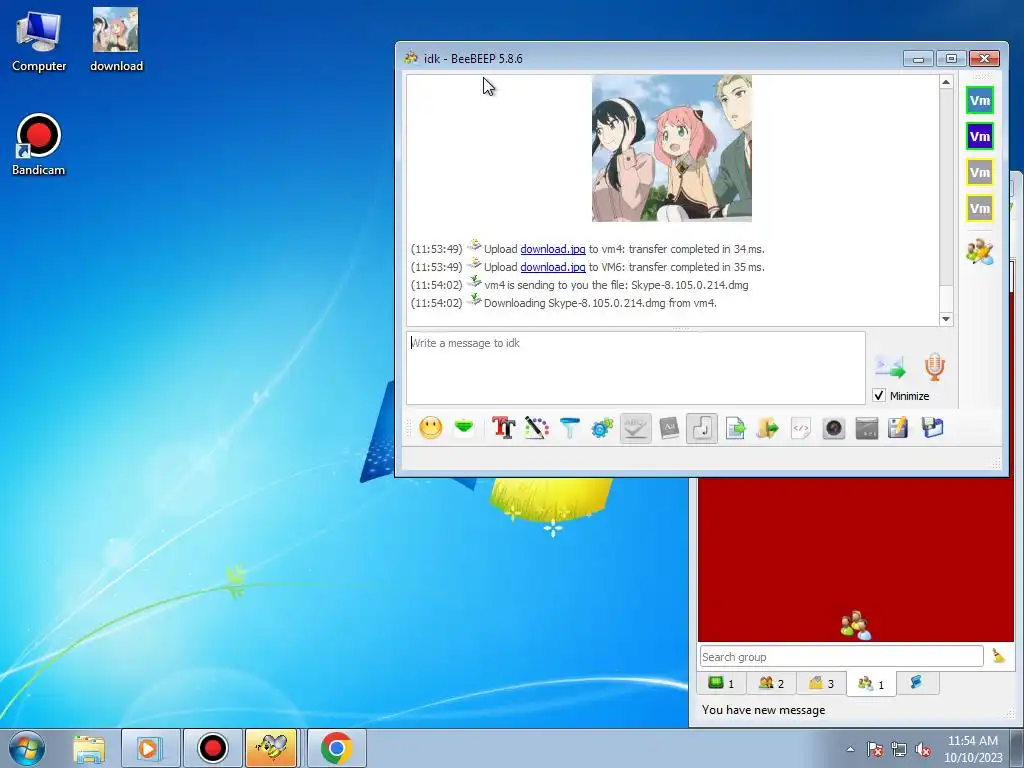Switch to the tab labeled 3
Screen dimensions: 1024x768
(x=821, y=683)
